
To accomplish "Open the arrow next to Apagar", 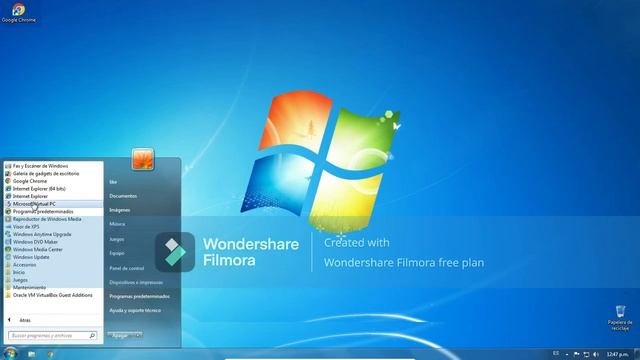I will click(x=139, y=335).
